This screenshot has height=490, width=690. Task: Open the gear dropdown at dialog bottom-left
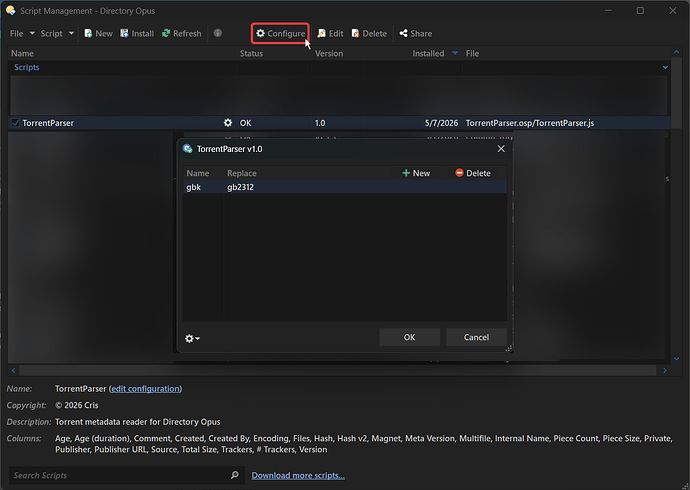click(192, 338)
